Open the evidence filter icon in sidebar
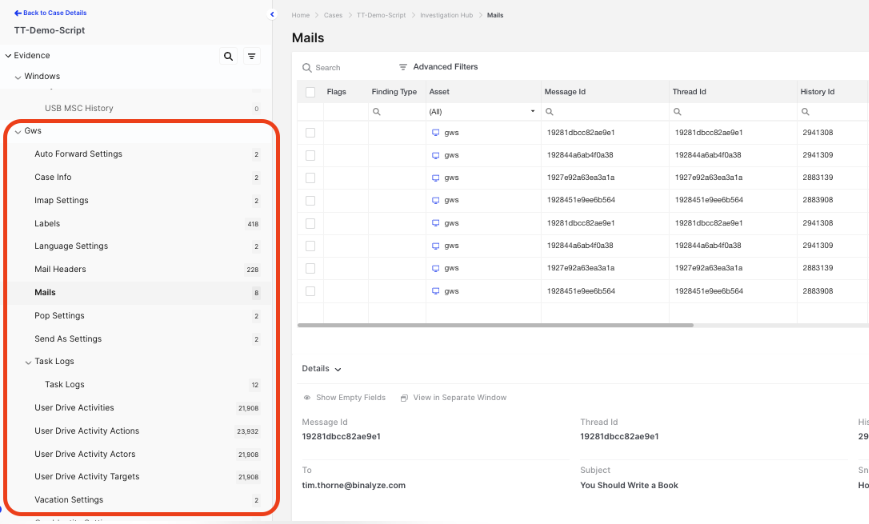Screen dimensions: 869x524 coord(252,57)
